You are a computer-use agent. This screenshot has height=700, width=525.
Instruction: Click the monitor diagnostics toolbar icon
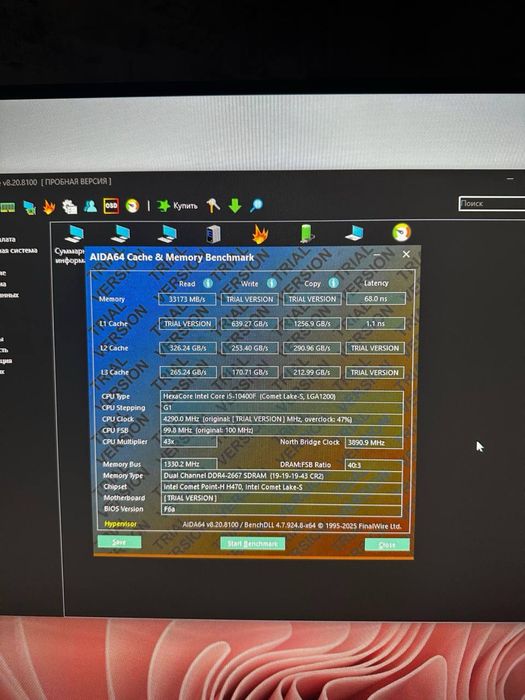click(29, 207)
